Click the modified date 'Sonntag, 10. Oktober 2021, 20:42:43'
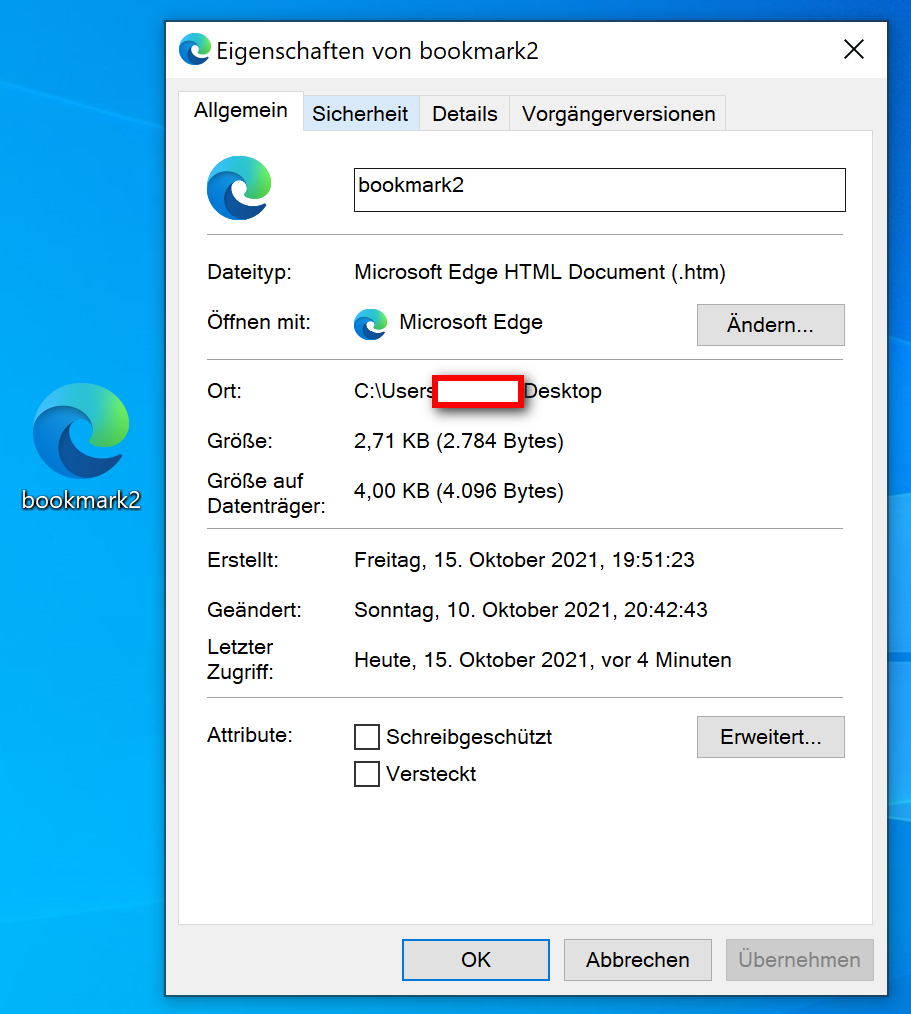911x1014 pixels. click(x=530, y=610)
